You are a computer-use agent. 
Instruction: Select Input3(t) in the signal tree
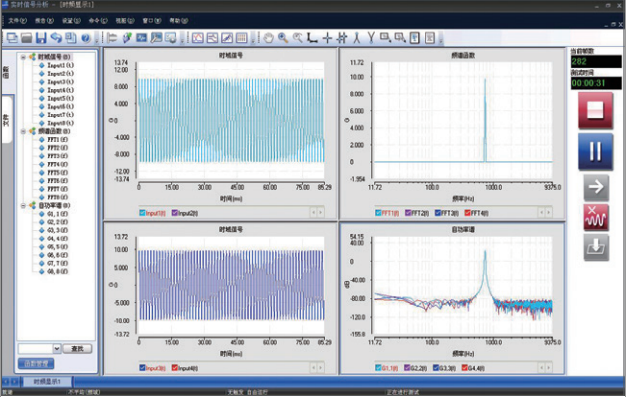[60, 82]
